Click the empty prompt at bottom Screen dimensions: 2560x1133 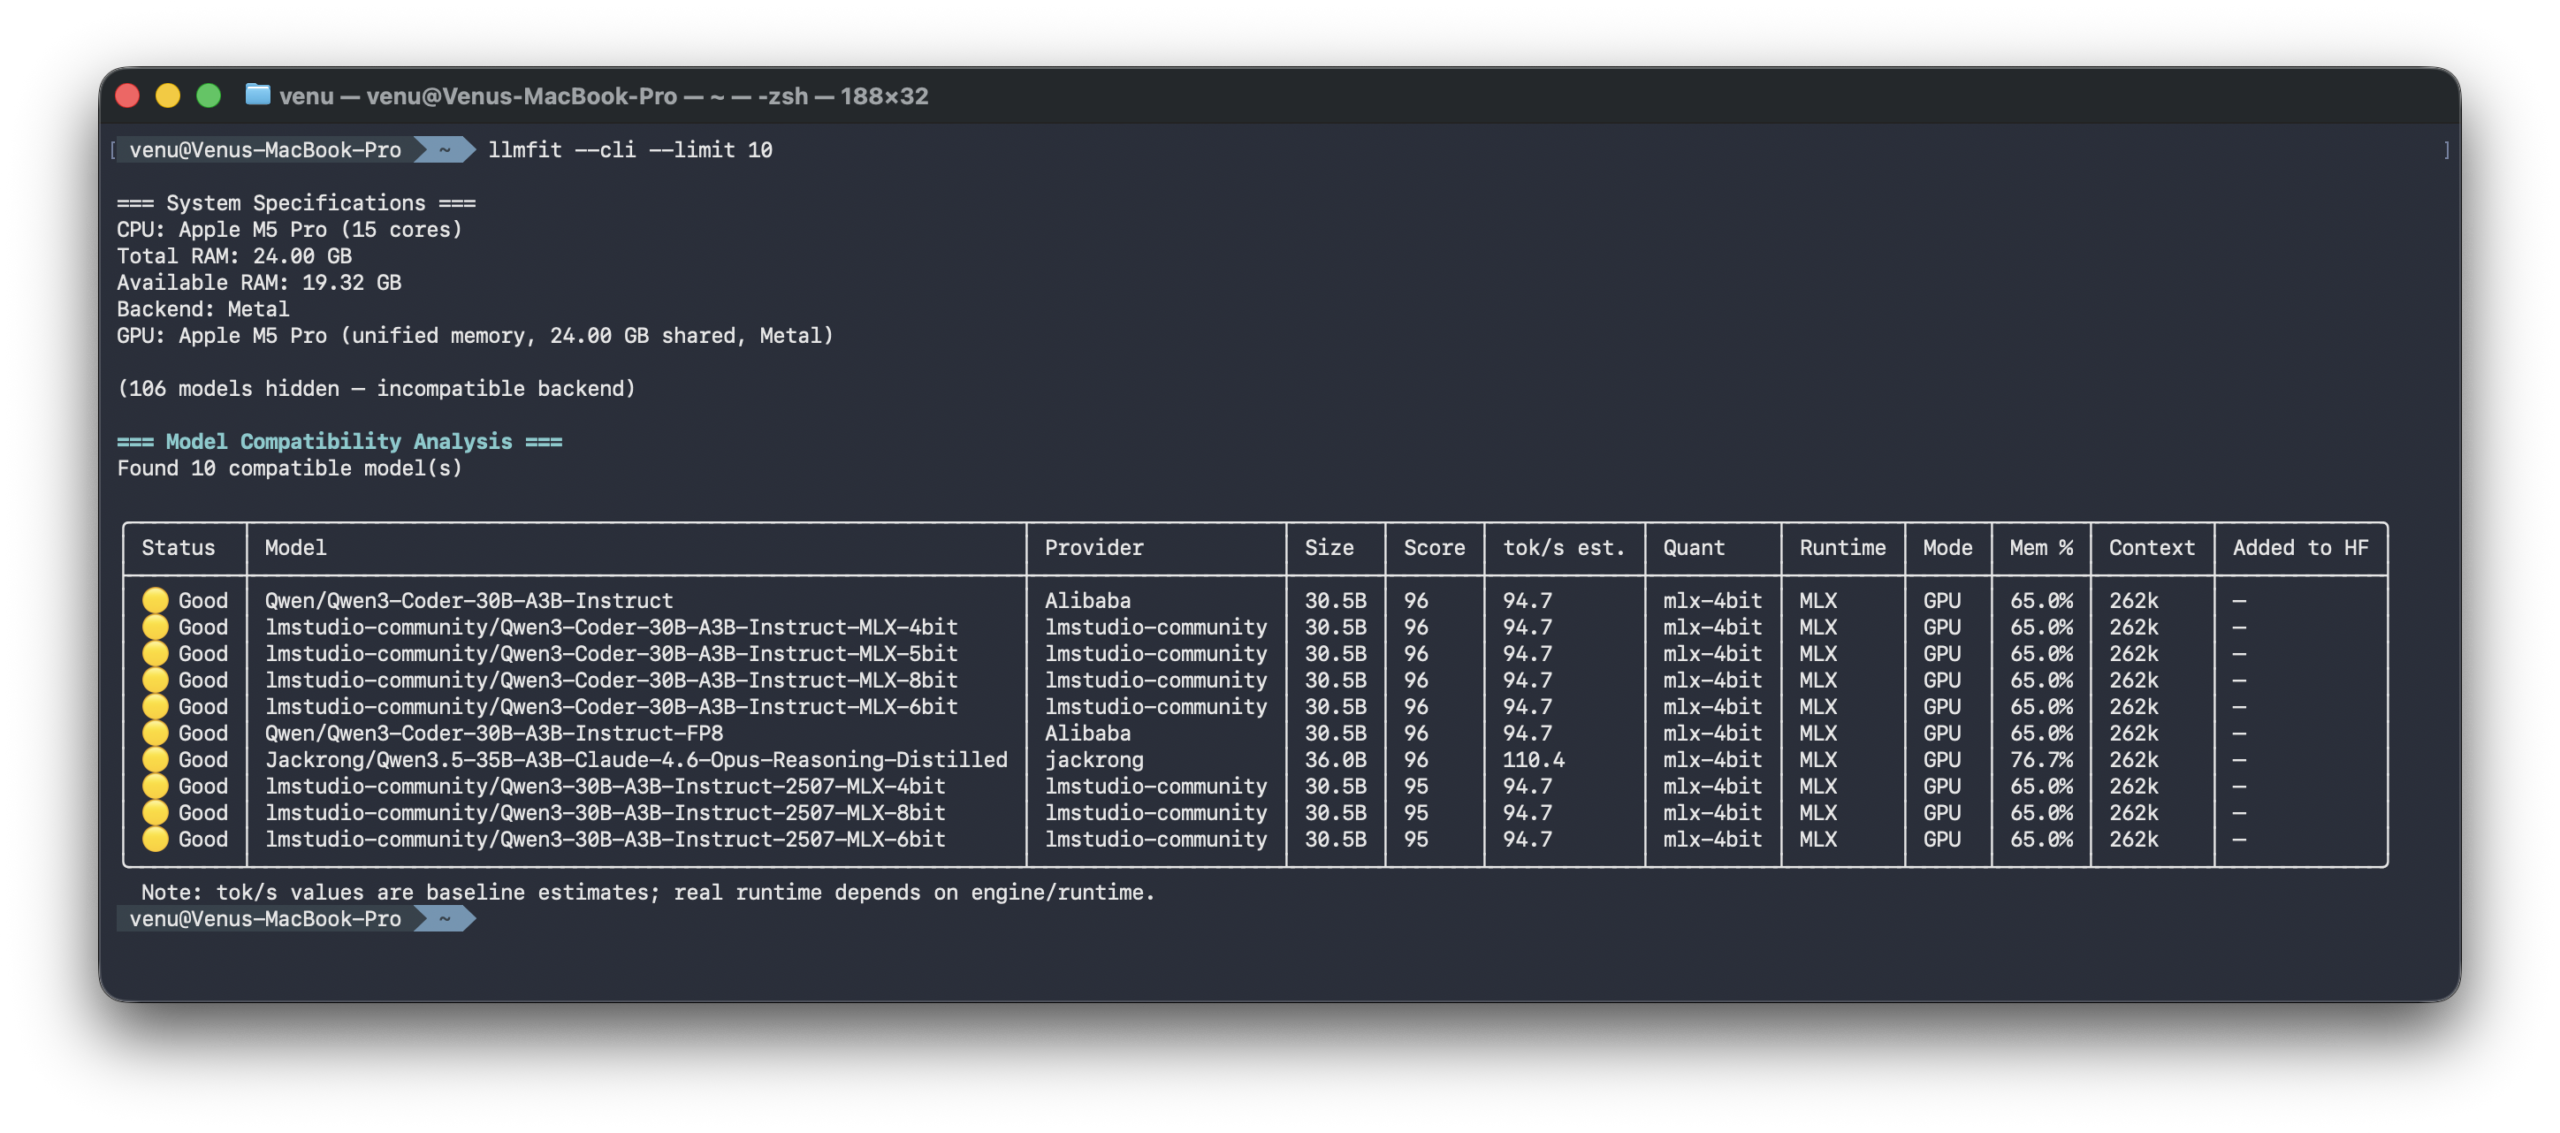coord(520,919)
